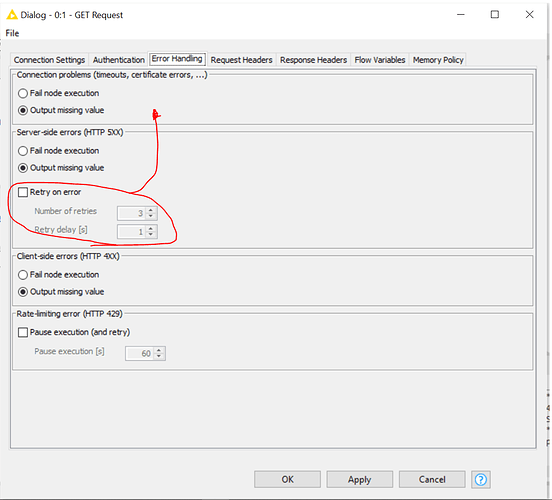
Task: Click the OK button
Action: point(287,479)
